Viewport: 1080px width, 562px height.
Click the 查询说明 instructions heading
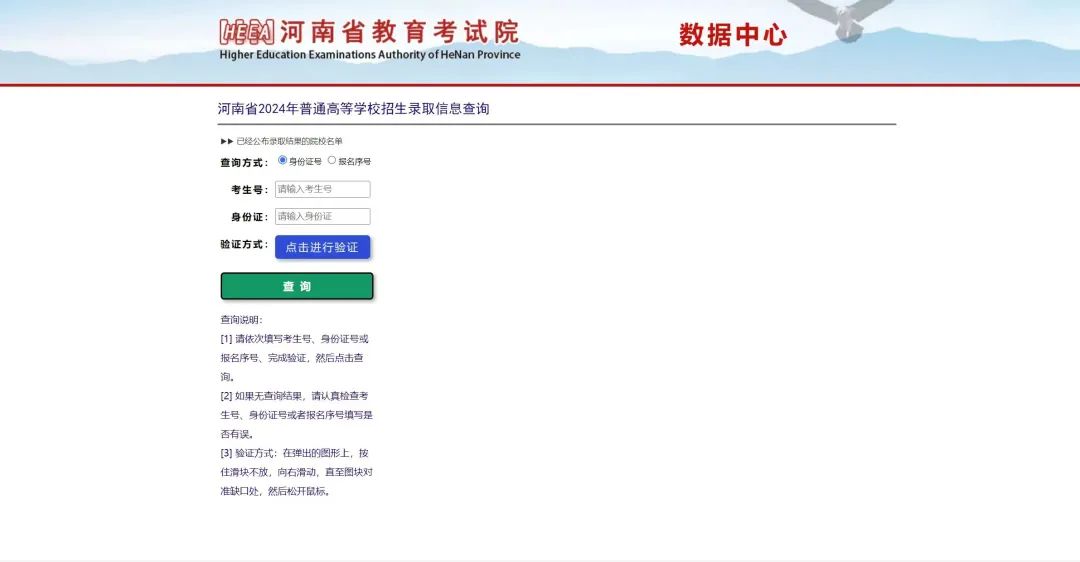coord(241,320)
